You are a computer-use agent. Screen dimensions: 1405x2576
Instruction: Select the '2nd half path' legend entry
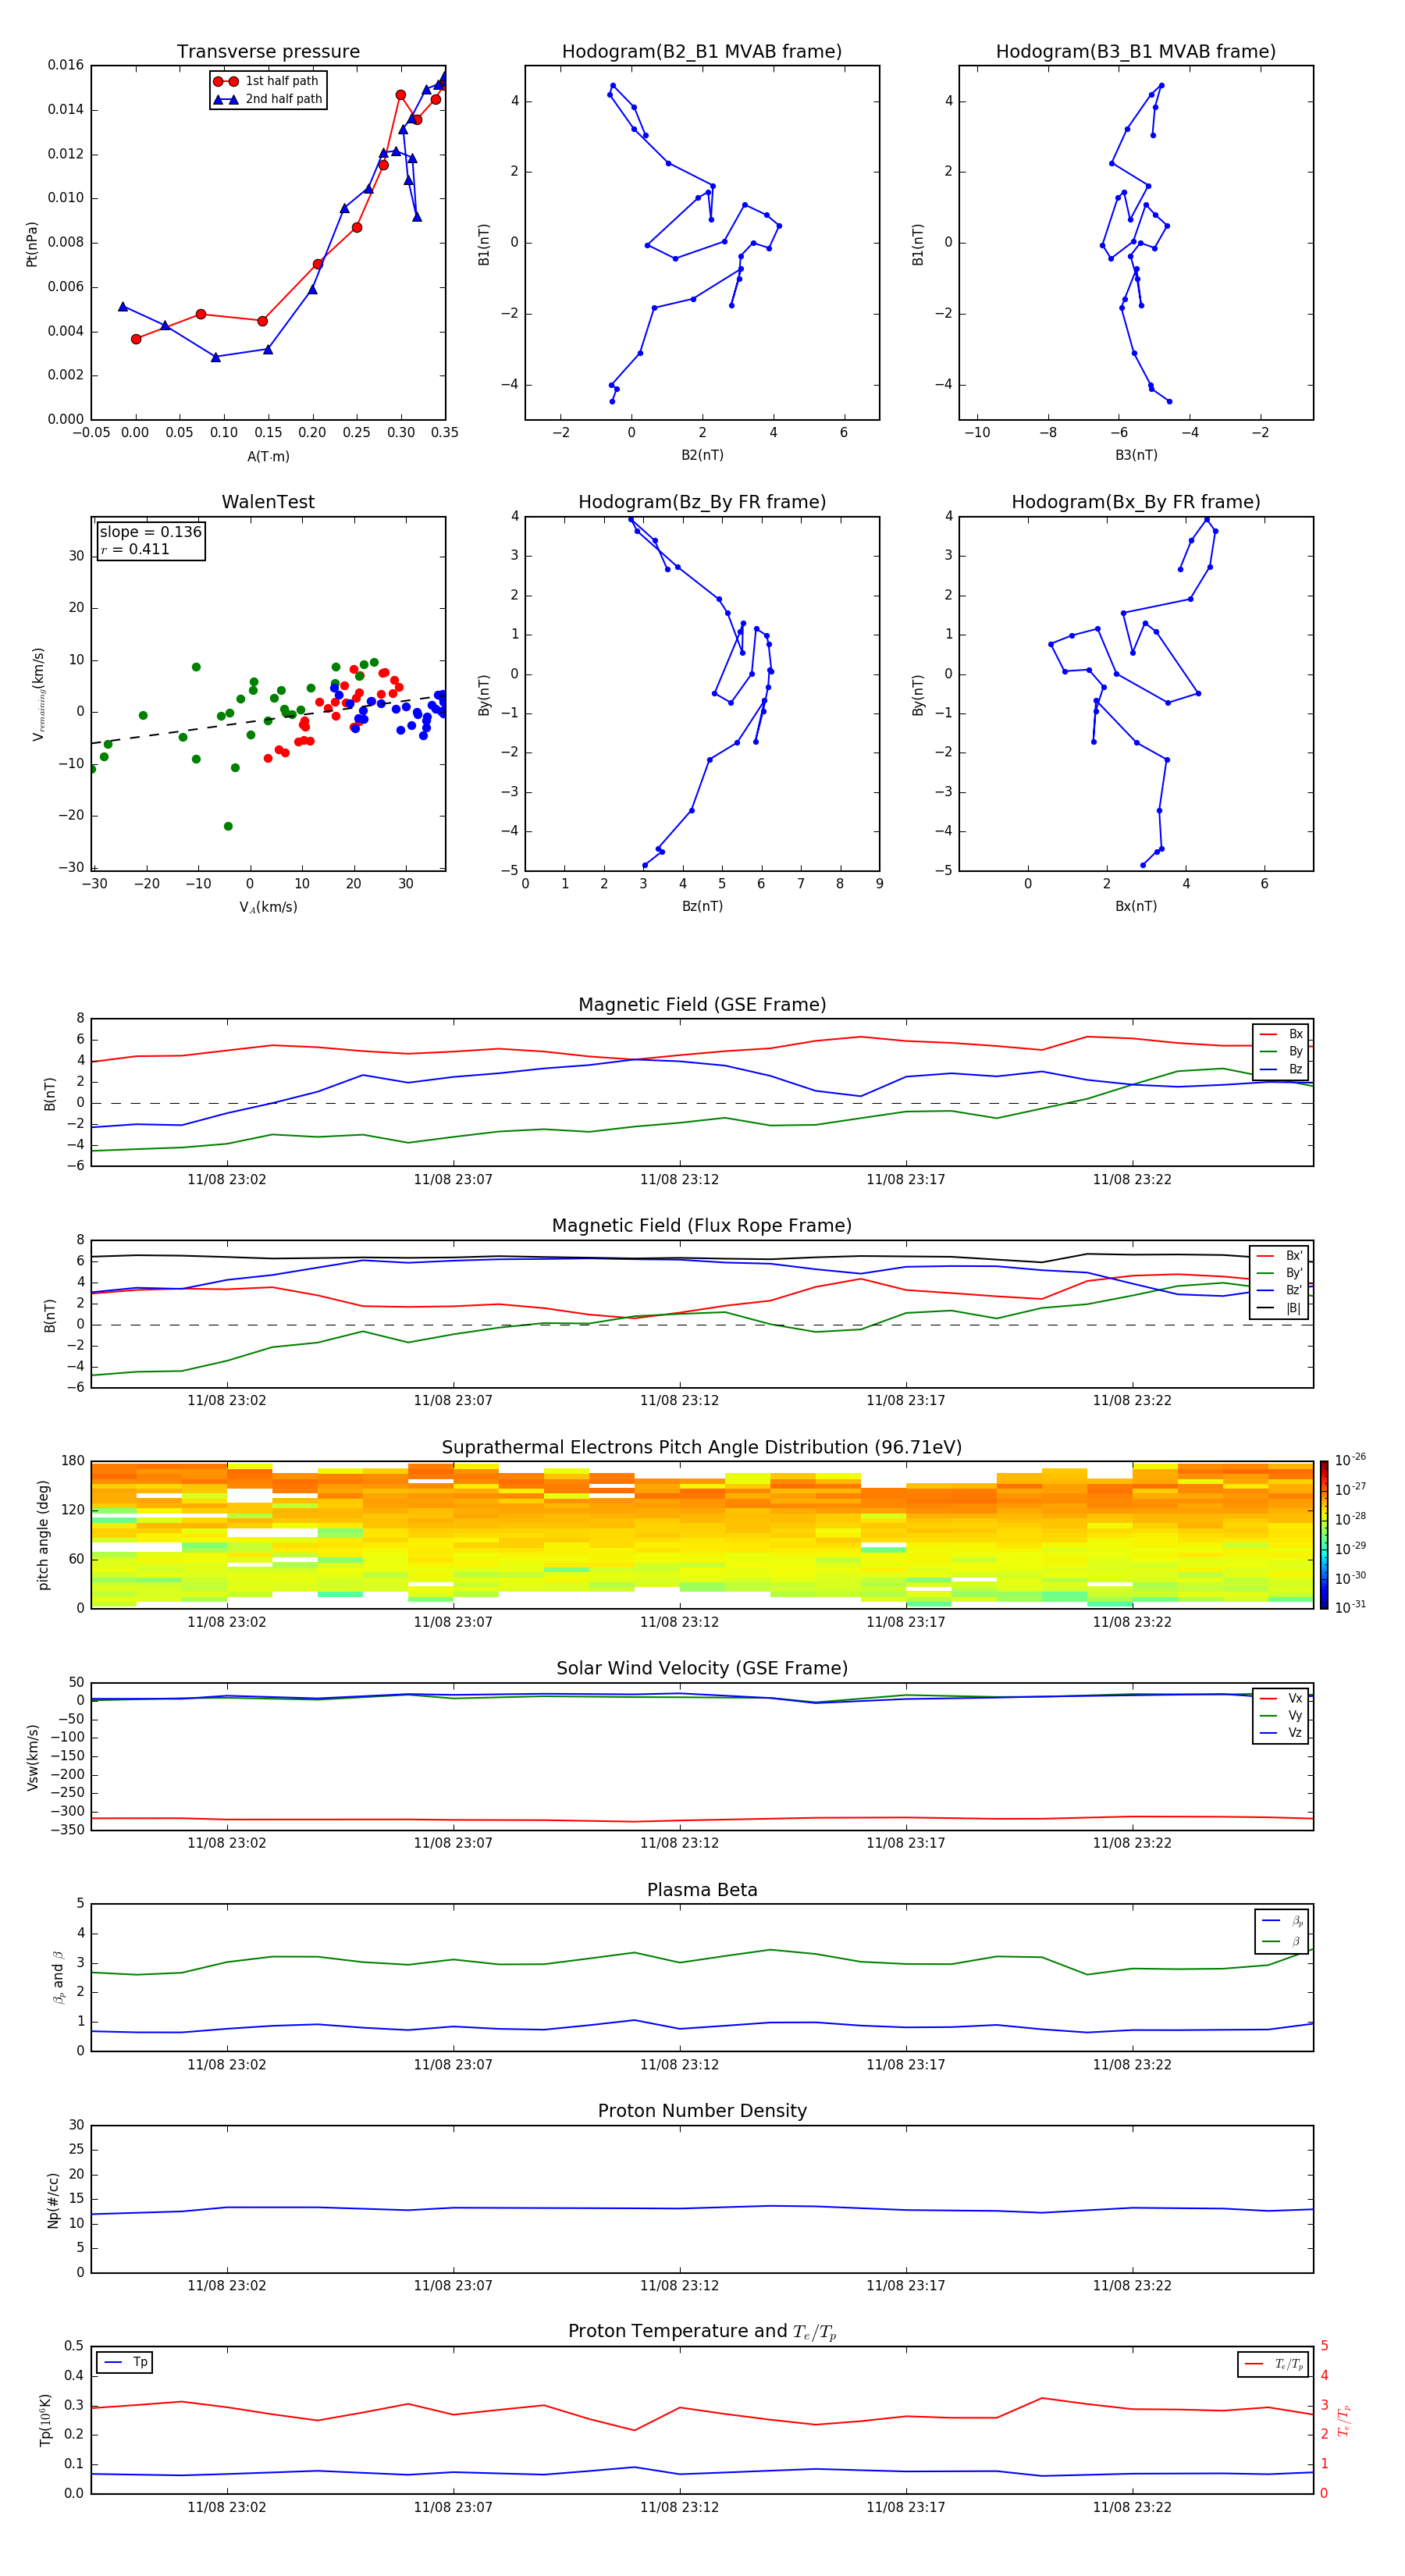pyautogui.click(x=268, y=99)
